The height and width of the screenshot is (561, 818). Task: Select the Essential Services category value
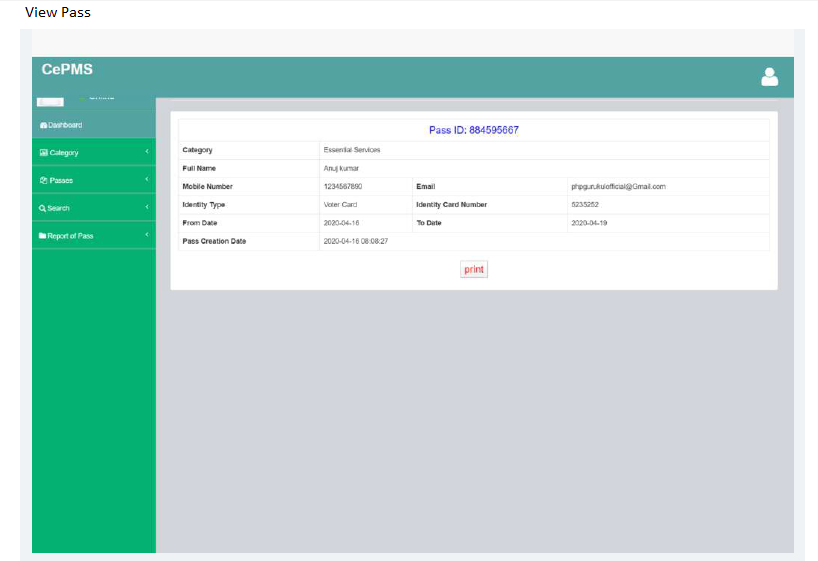coord(352,150)
